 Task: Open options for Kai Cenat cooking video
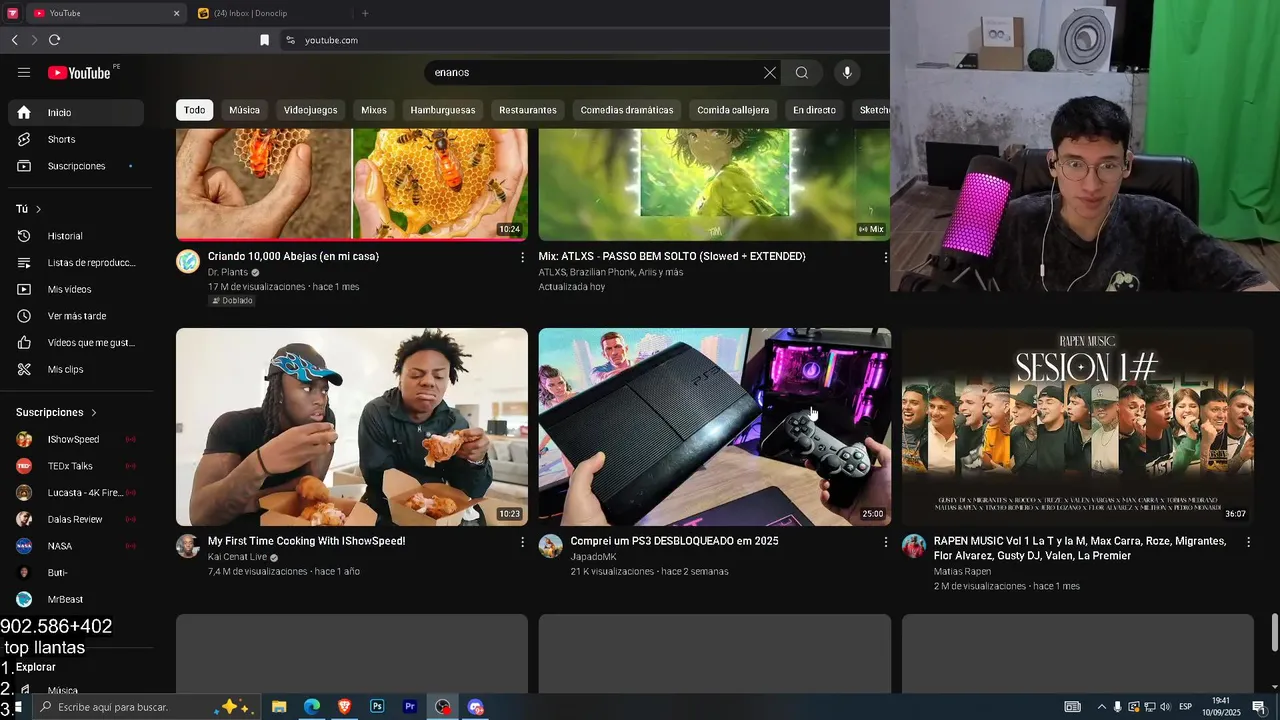tap(522, 542)
